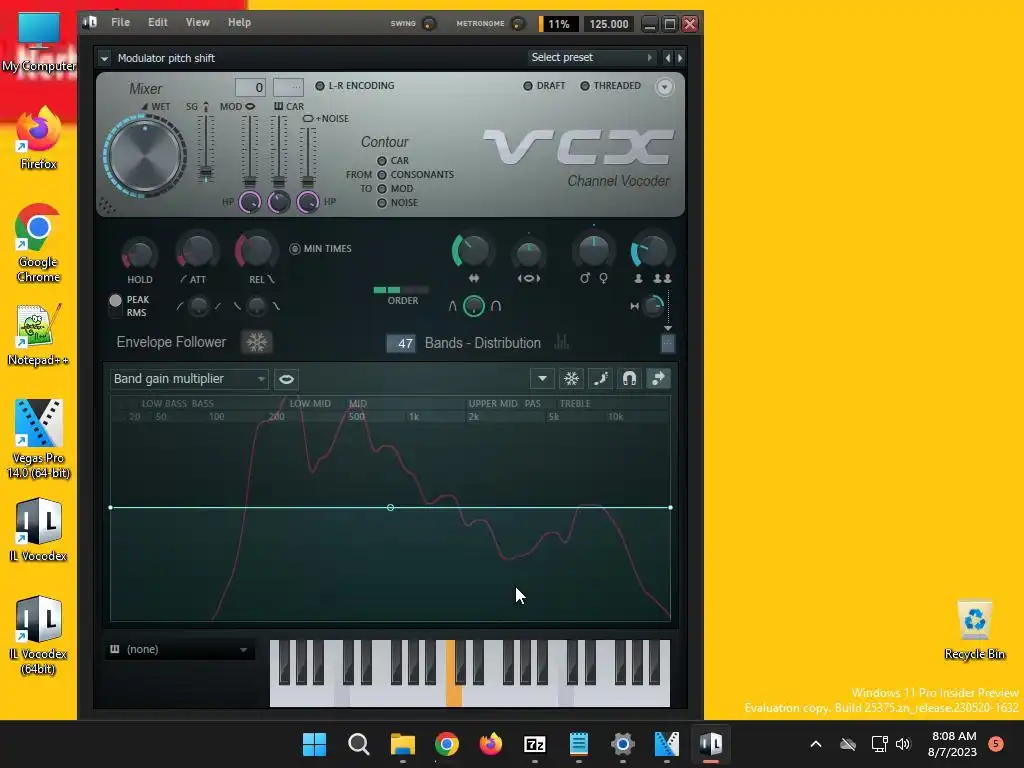Adjust the Swing knob
1024x768 pixels.
click(429, 24)
